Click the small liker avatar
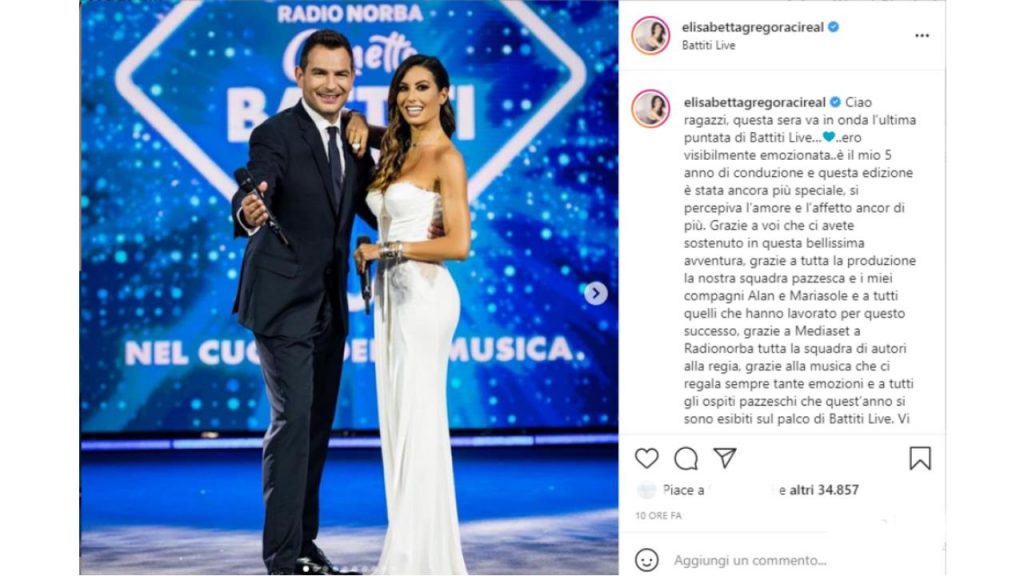 pos(647,490)
